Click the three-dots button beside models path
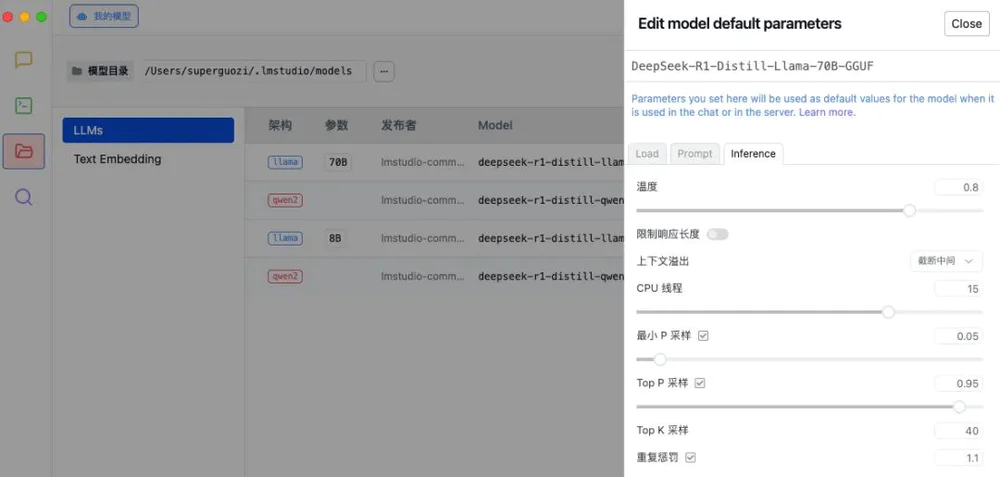 (x=384, y=71)
